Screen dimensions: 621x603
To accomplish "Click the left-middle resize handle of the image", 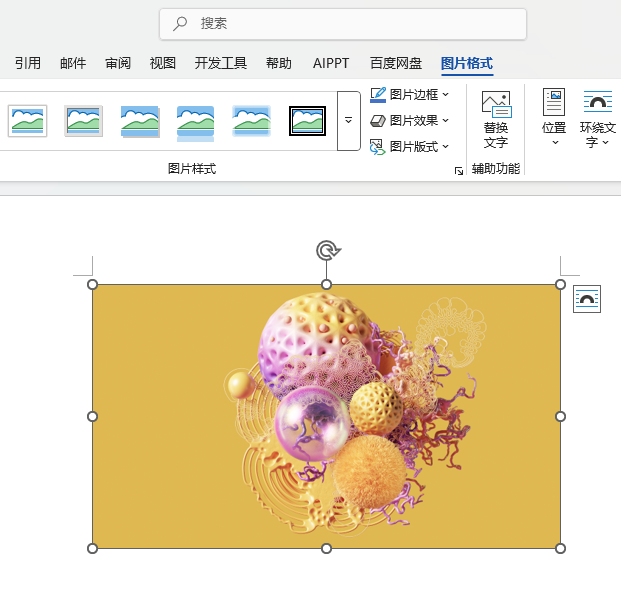I will (92, 417).
